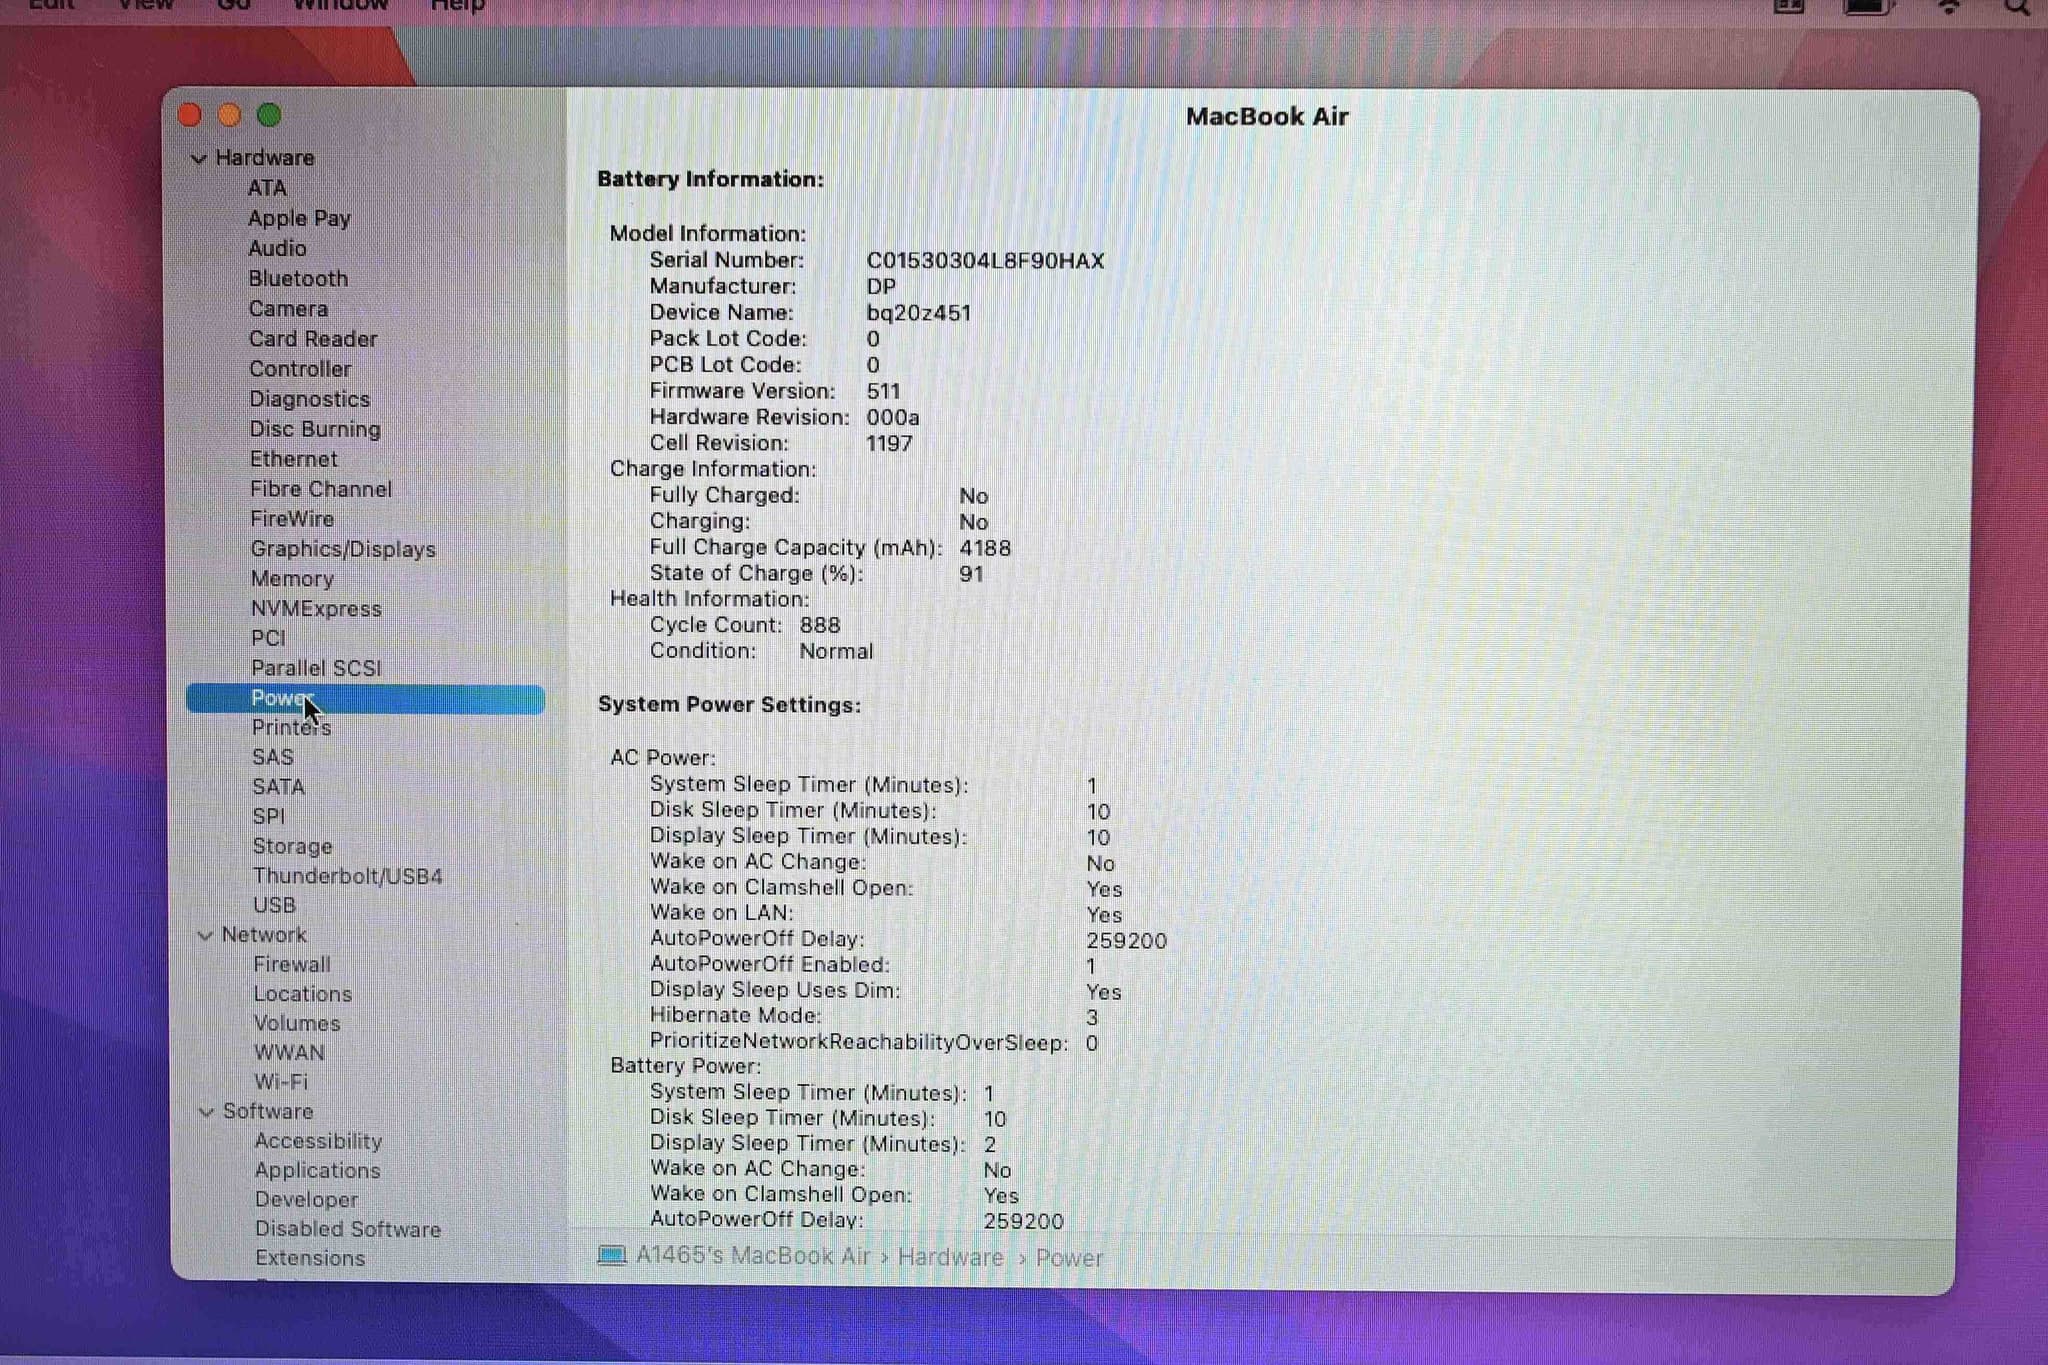Screen dimensions: 2048x1365
Task: Show Ethernet information
Action: [x=294, y=458]
